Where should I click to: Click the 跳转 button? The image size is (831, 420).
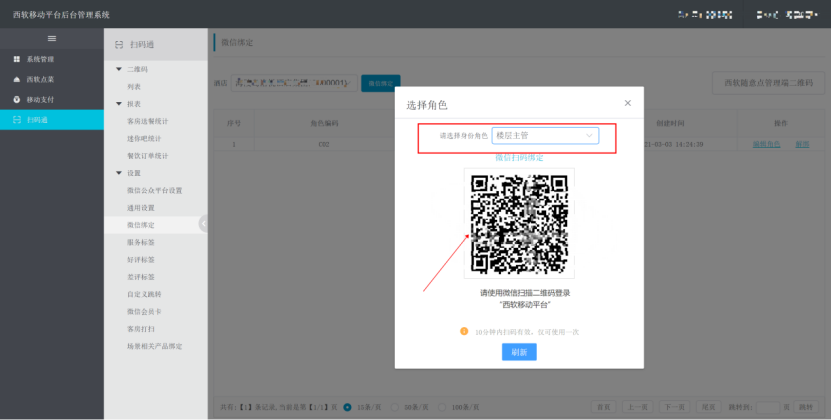pos(806,407)
